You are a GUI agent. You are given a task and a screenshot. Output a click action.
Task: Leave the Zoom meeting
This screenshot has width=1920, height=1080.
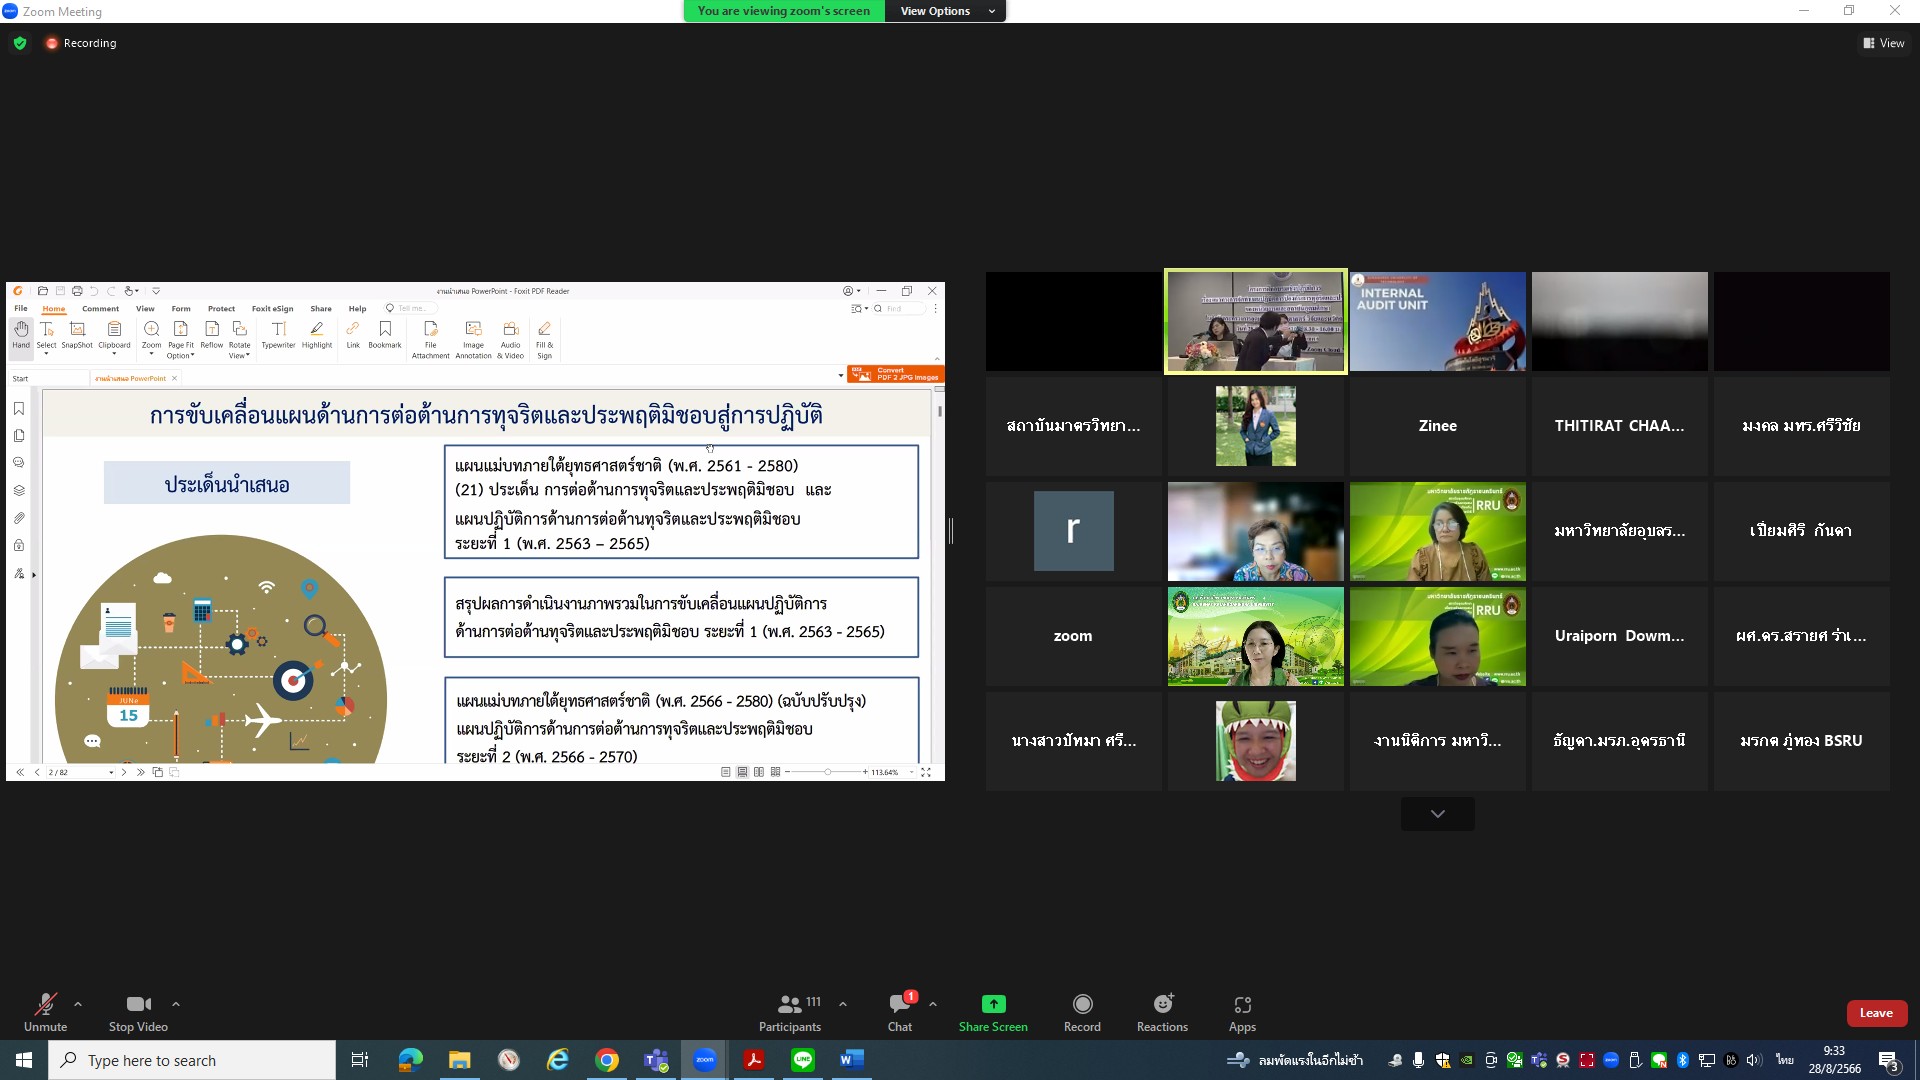(x=1876, y=1013)
